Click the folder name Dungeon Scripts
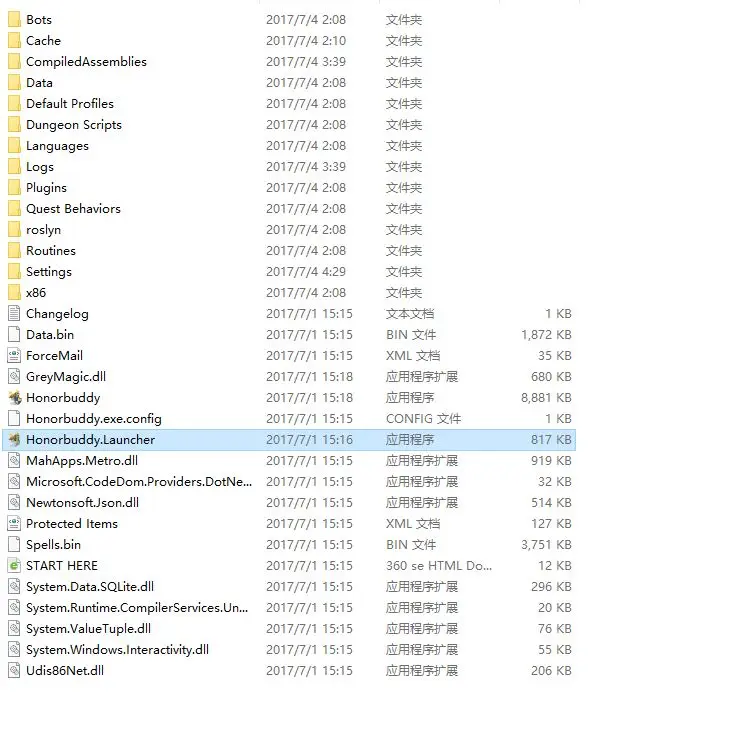 74,124
